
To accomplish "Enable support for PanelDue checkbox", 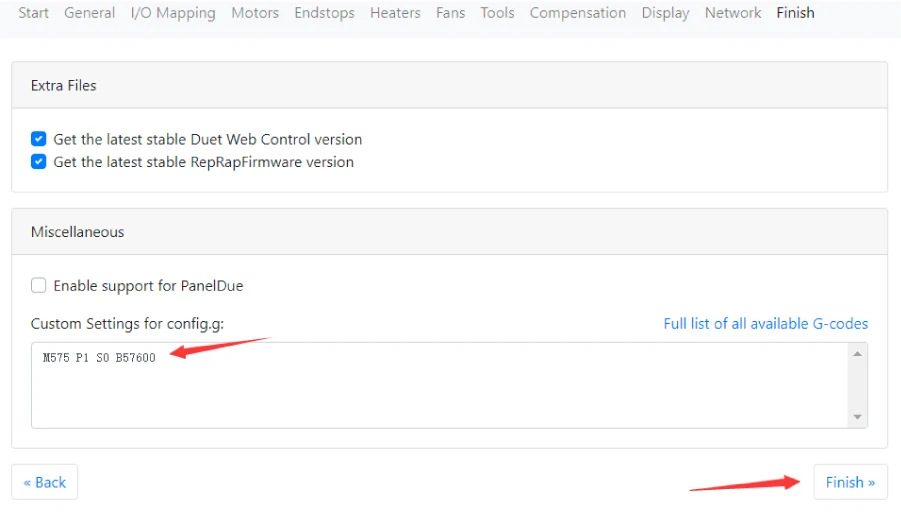I will coord(39,285).
